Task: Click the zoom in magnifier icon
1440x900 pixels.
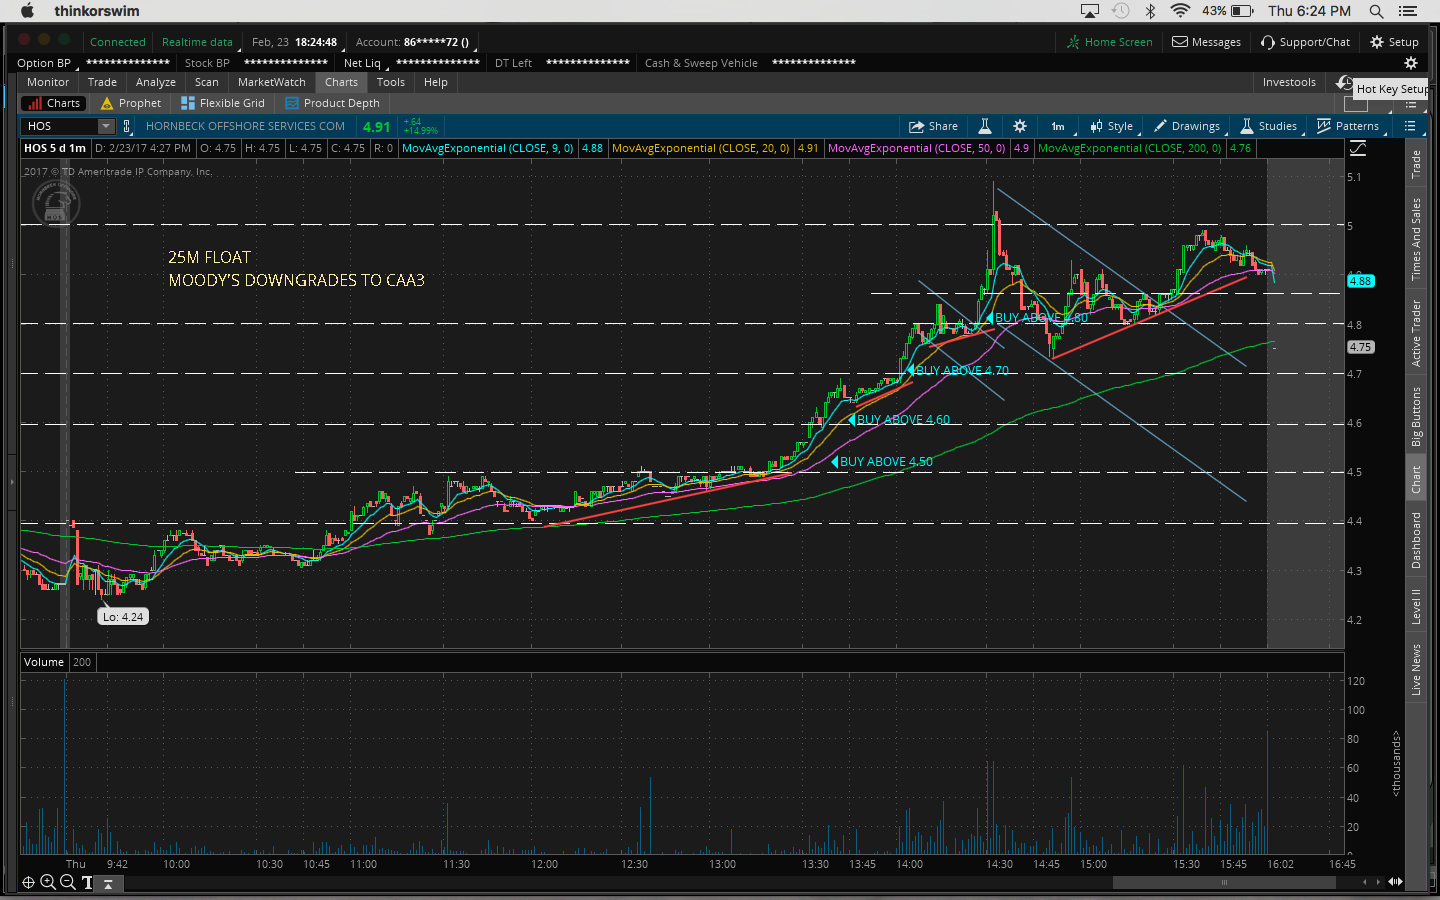Action: [x=48, y=882]
